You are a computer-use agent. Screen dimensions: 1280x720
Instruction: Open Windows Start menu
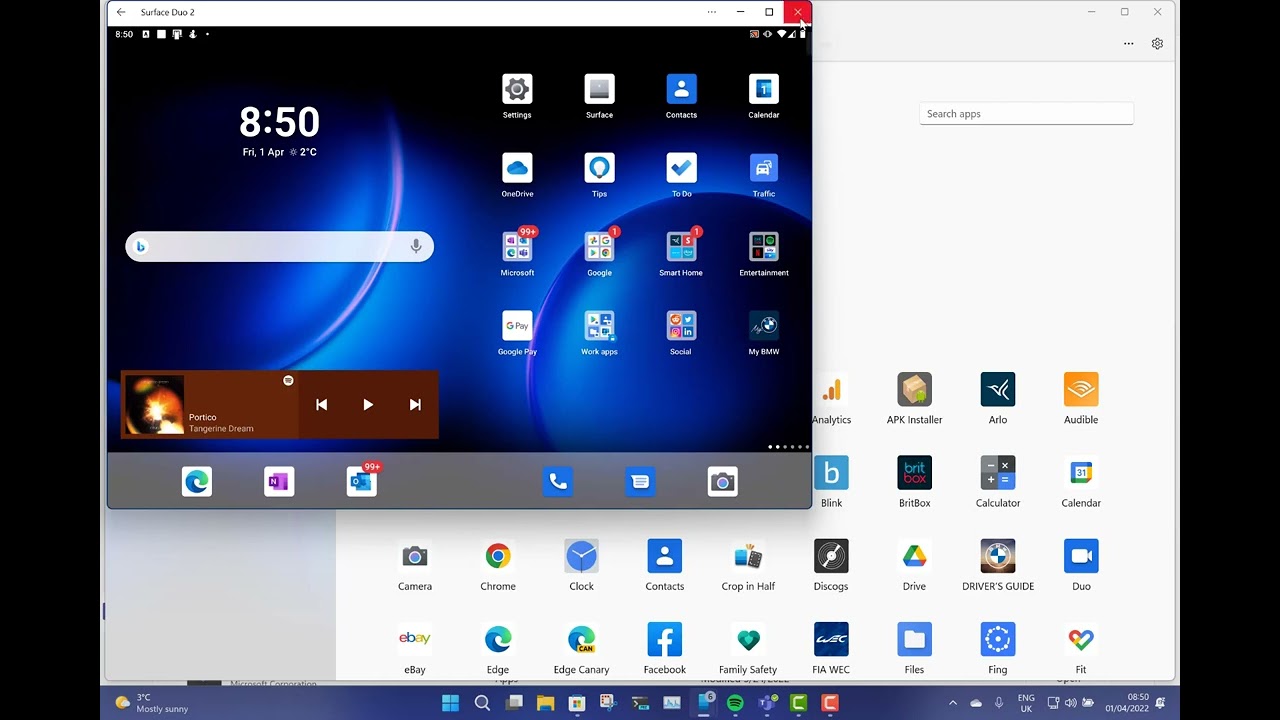[450, 703]
